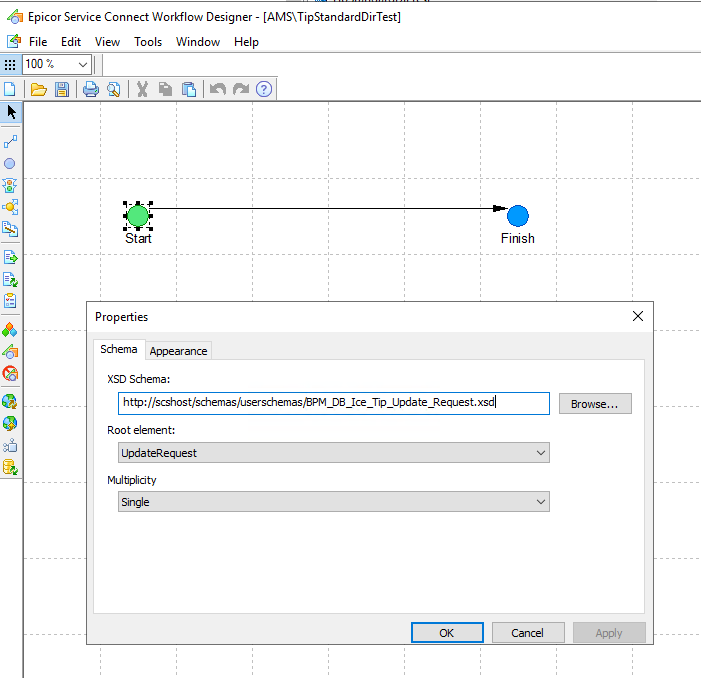Select the circle node tool

pos(9,164)
